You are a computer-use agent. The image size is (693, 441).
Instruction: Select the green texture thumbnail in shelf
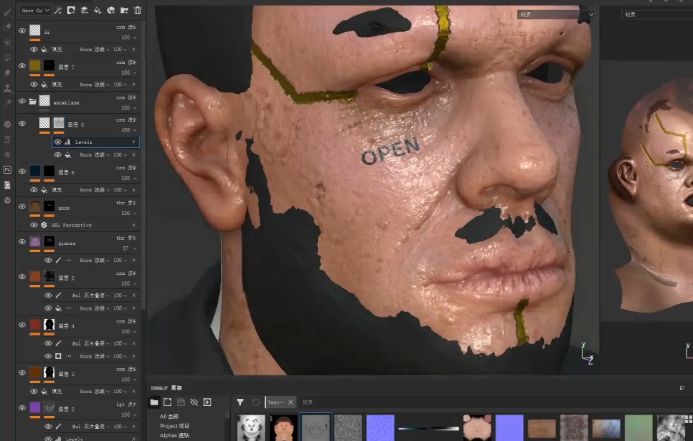639,428
